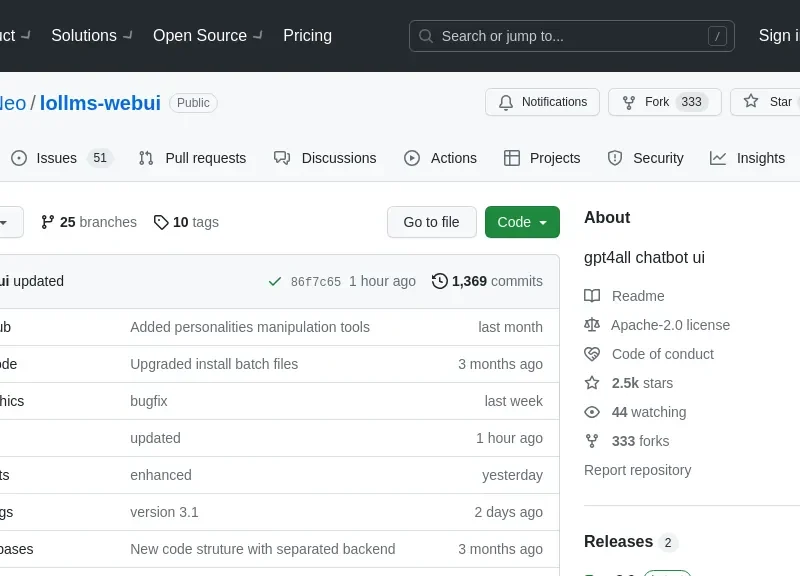Click the Go to file button
Viewport: 800px width, 576px height.
click(432, 222)
